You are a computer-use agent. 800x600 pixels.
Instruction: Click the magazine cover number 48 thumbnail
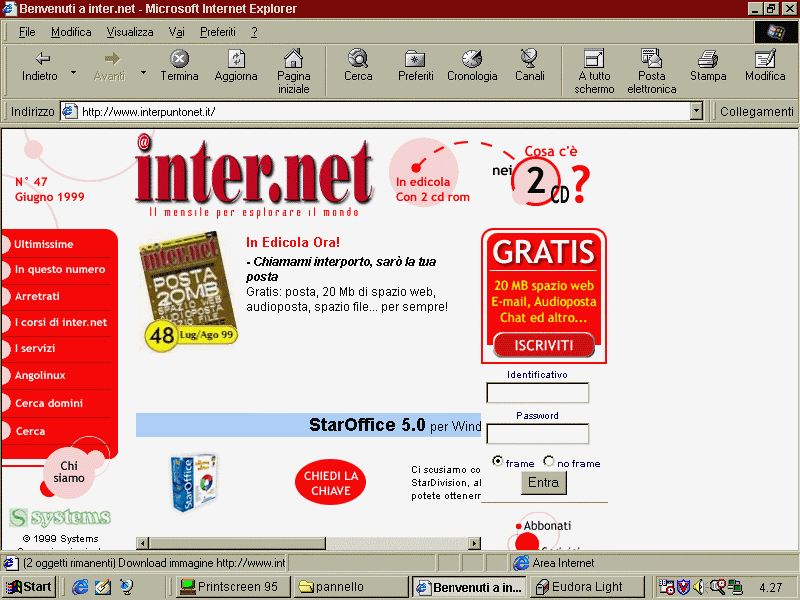coord(189,292)
